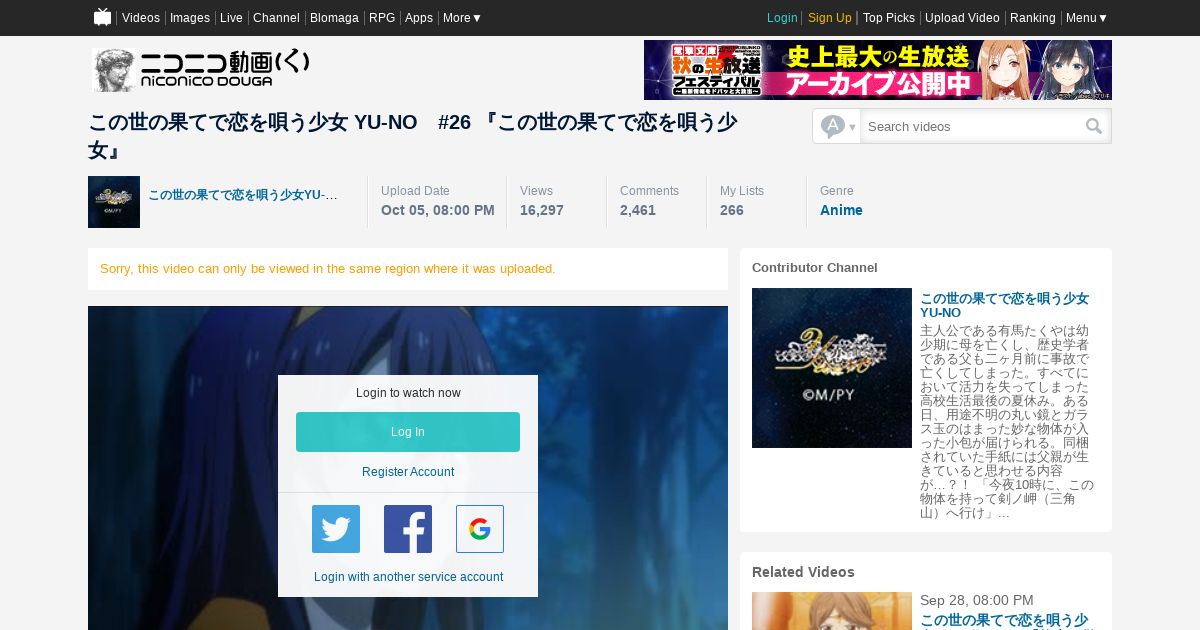Click the Comments count 2,461
Image resolution: width=1200 pixels, height=630 pixels.
pyautogui.click(x=638, y=210)
